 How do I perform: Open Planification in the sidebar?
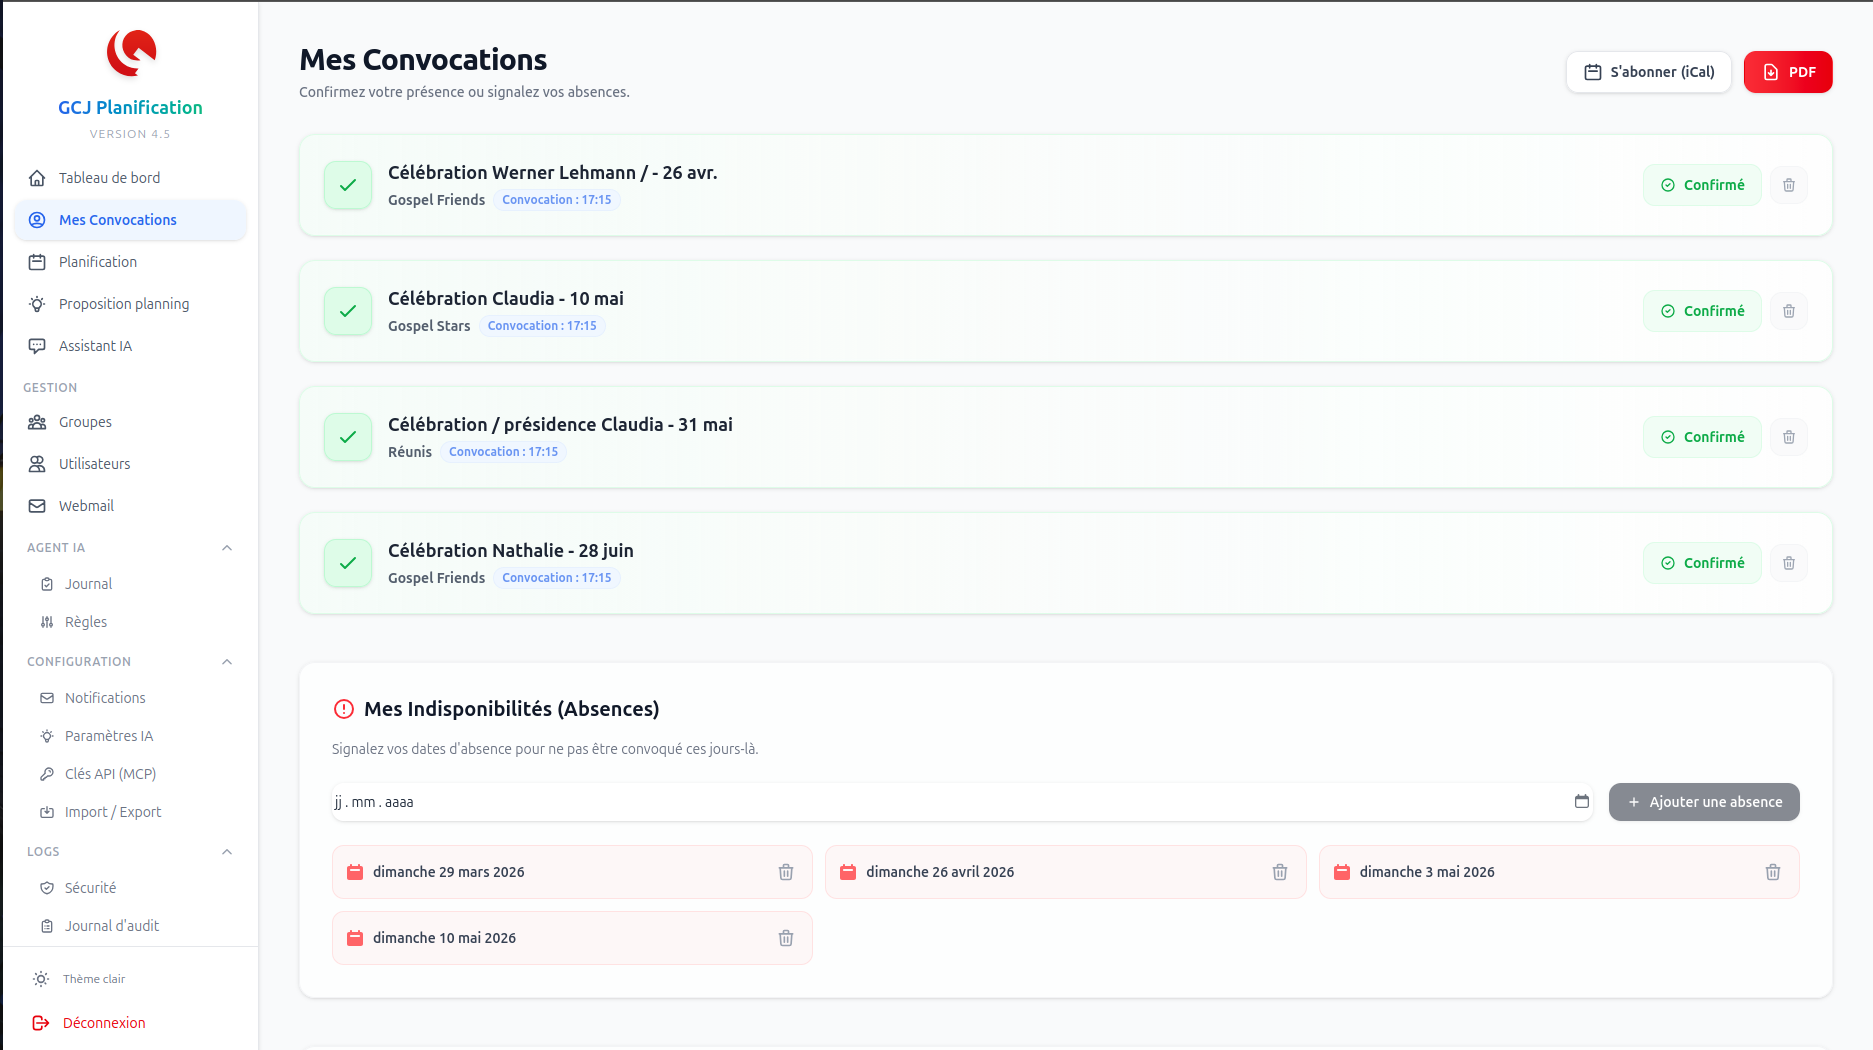tap(97, 262)
